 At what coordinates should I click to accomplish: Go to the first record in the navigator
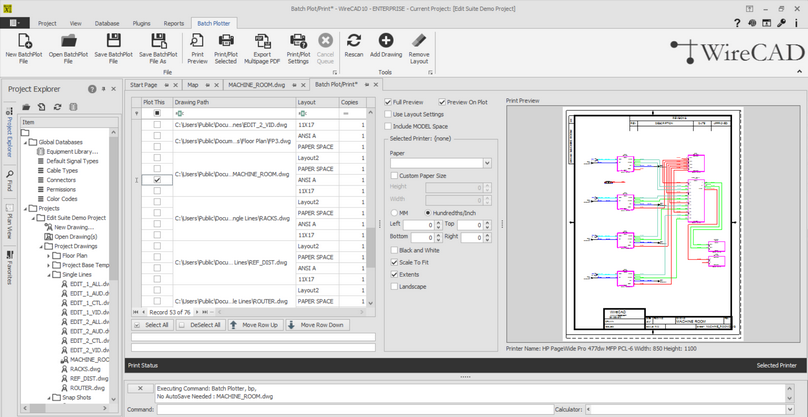[136, 312]
